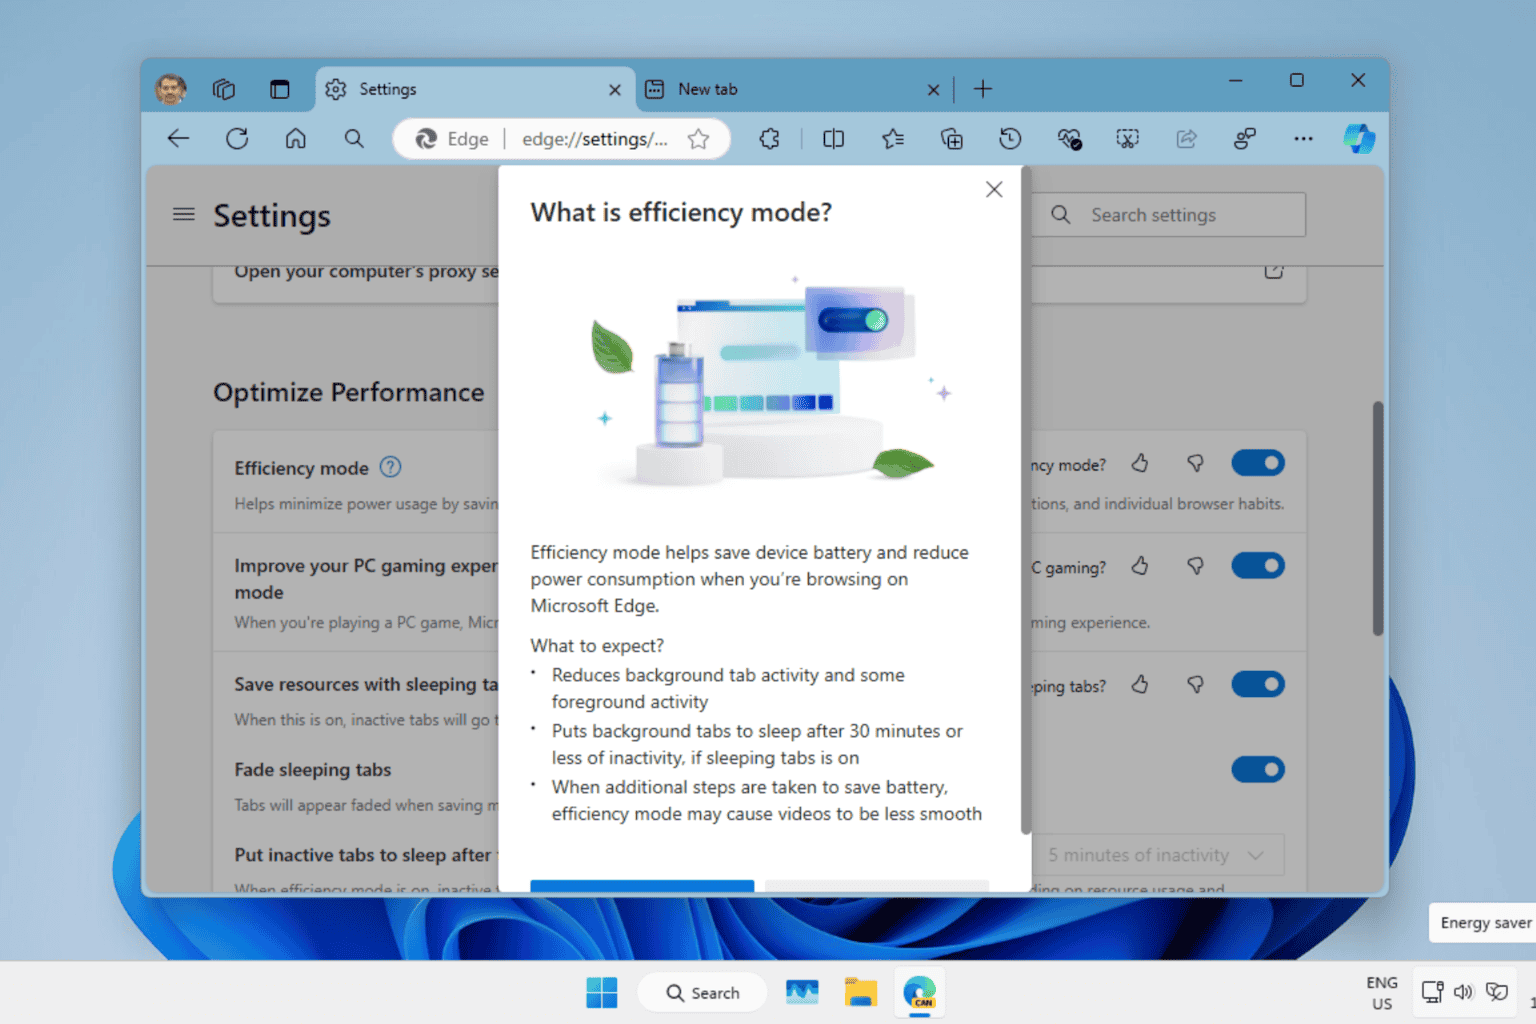Screen dimensions: 1536x1024
Task: Open the Copilot icon
Action: [1359, 139]
